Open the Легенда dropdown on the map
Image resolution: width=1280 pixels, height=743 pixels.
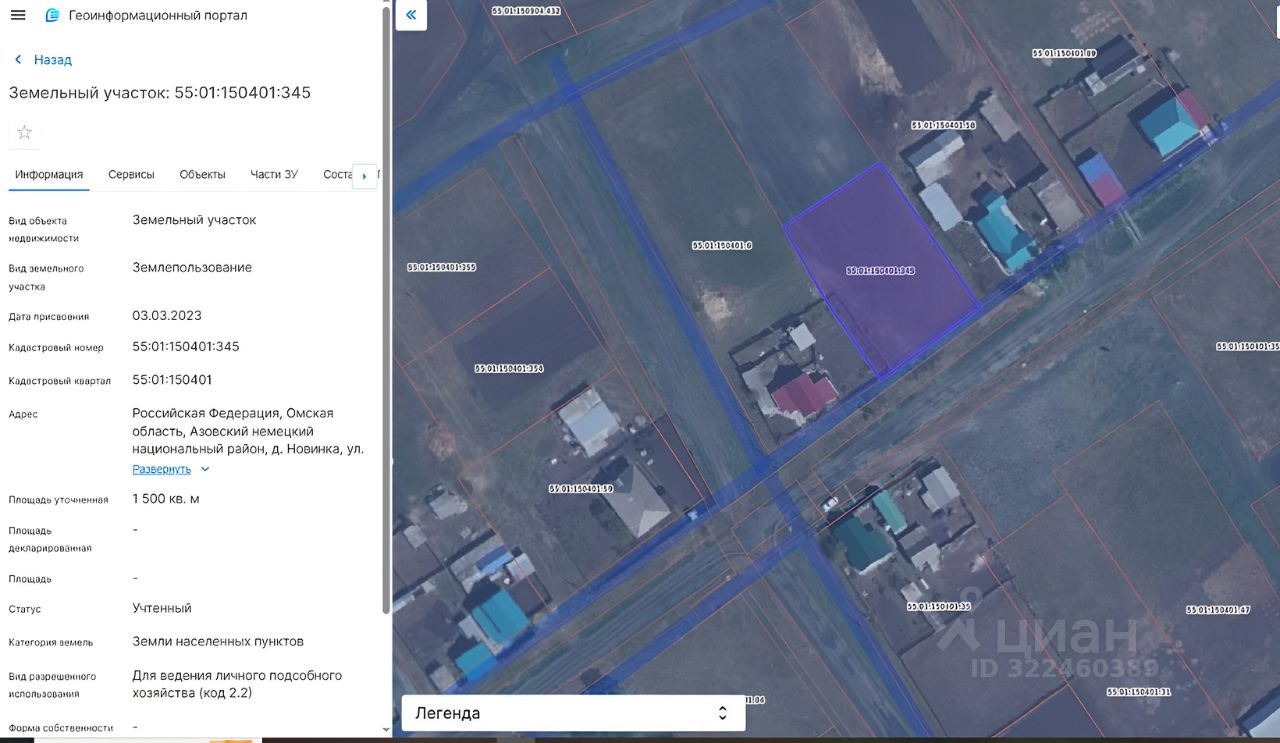tap(573, 713)
